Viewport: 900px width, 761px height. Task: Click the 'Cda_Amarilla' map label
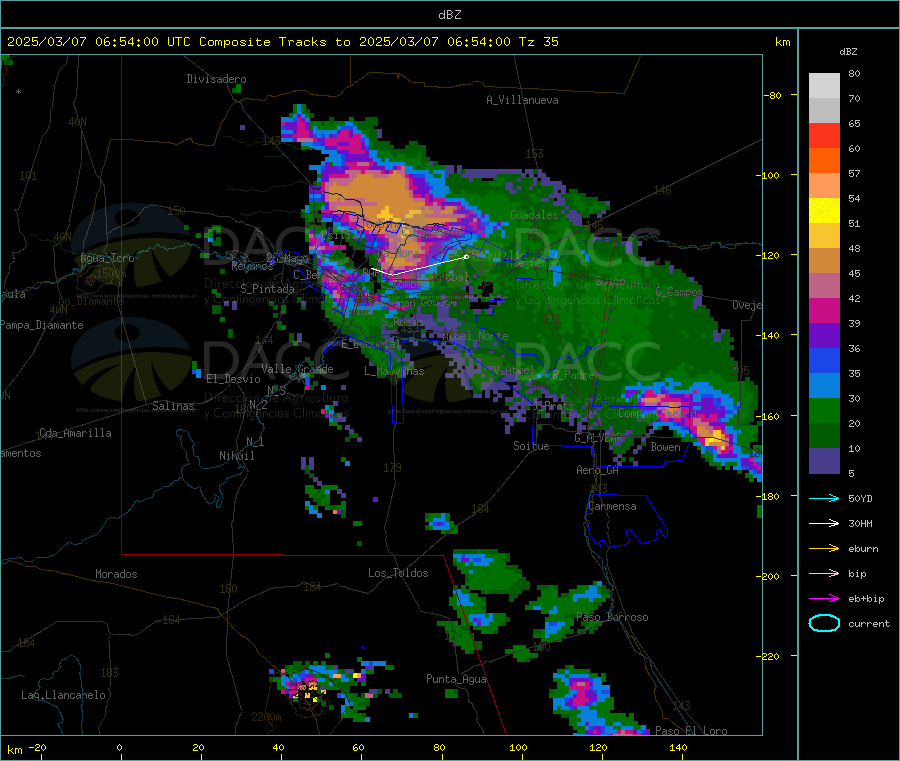75,433
